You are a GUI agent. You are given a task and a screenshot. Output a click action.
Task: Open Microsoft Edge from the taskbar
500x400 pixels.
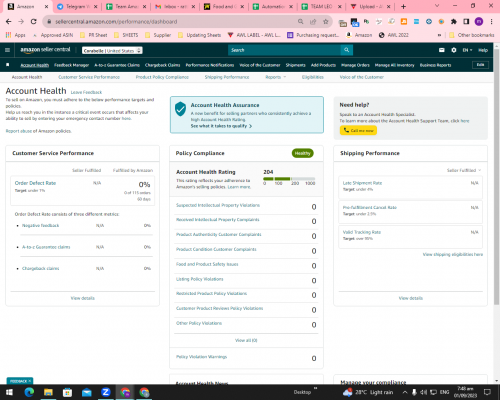[29, 392]
